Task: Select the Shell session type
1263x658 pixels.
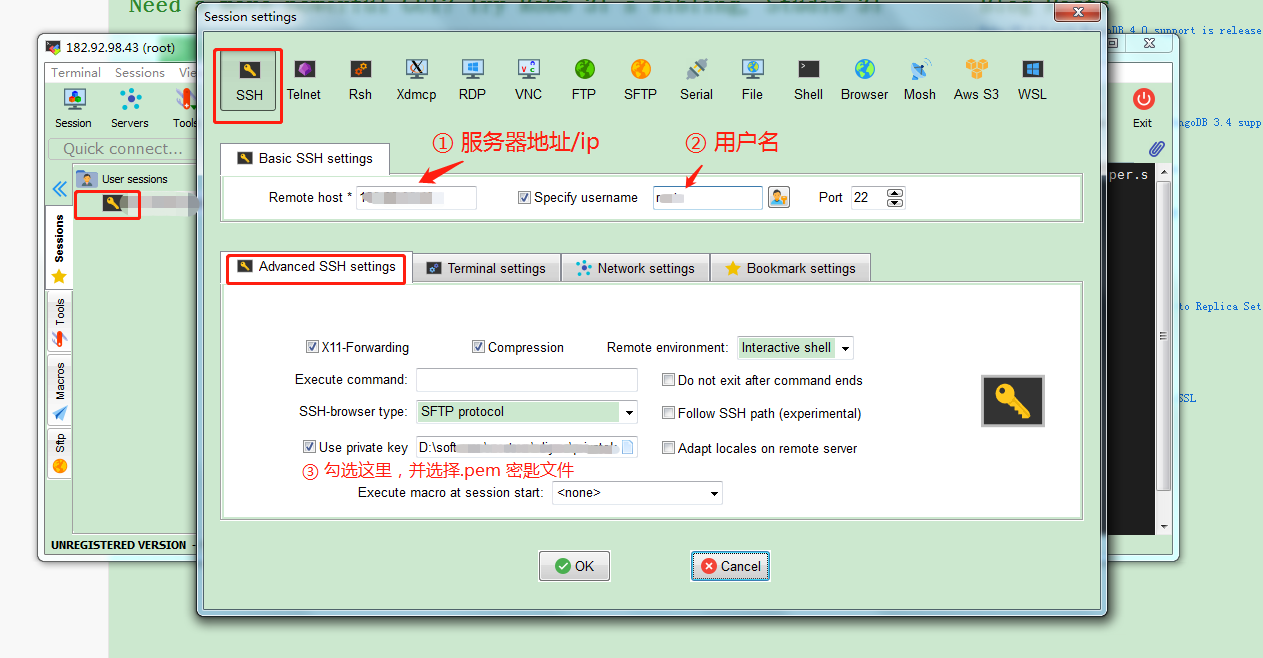Action: point(808,81)
